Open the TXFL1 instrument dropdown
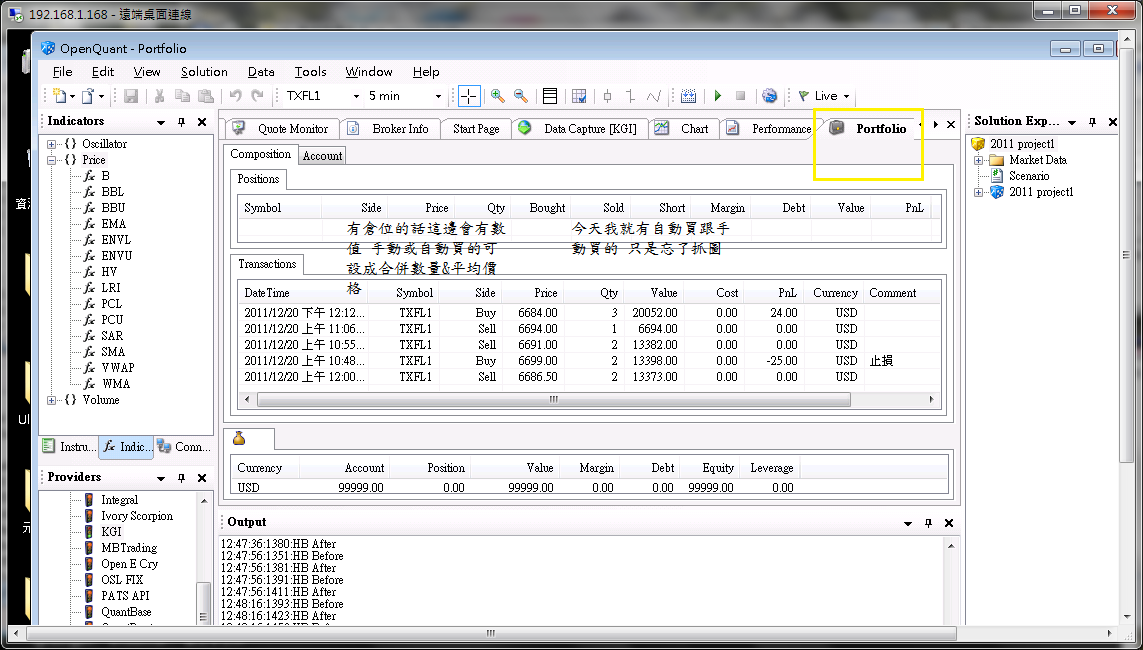The height and width of the screenshot is (650, 1143). pos(356,96)
